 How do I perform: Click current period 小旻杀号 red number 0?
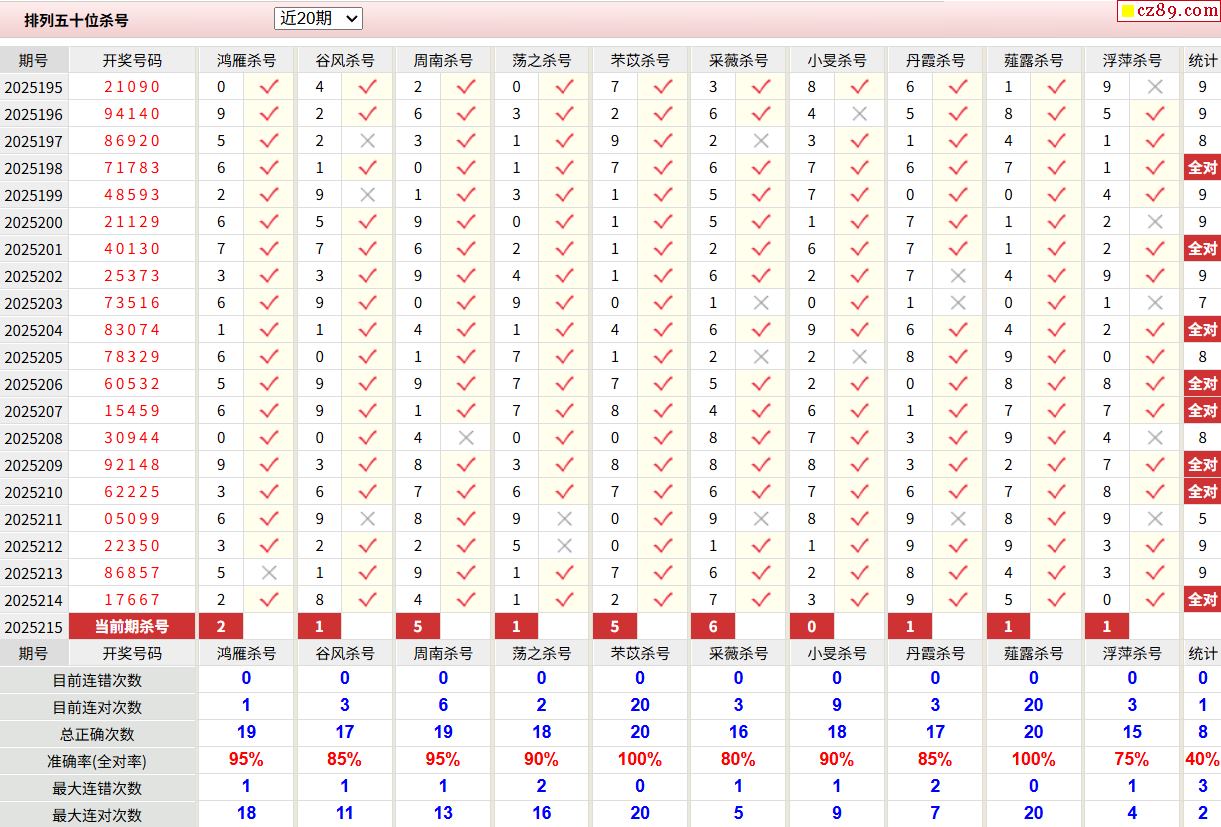coord(812,627)
